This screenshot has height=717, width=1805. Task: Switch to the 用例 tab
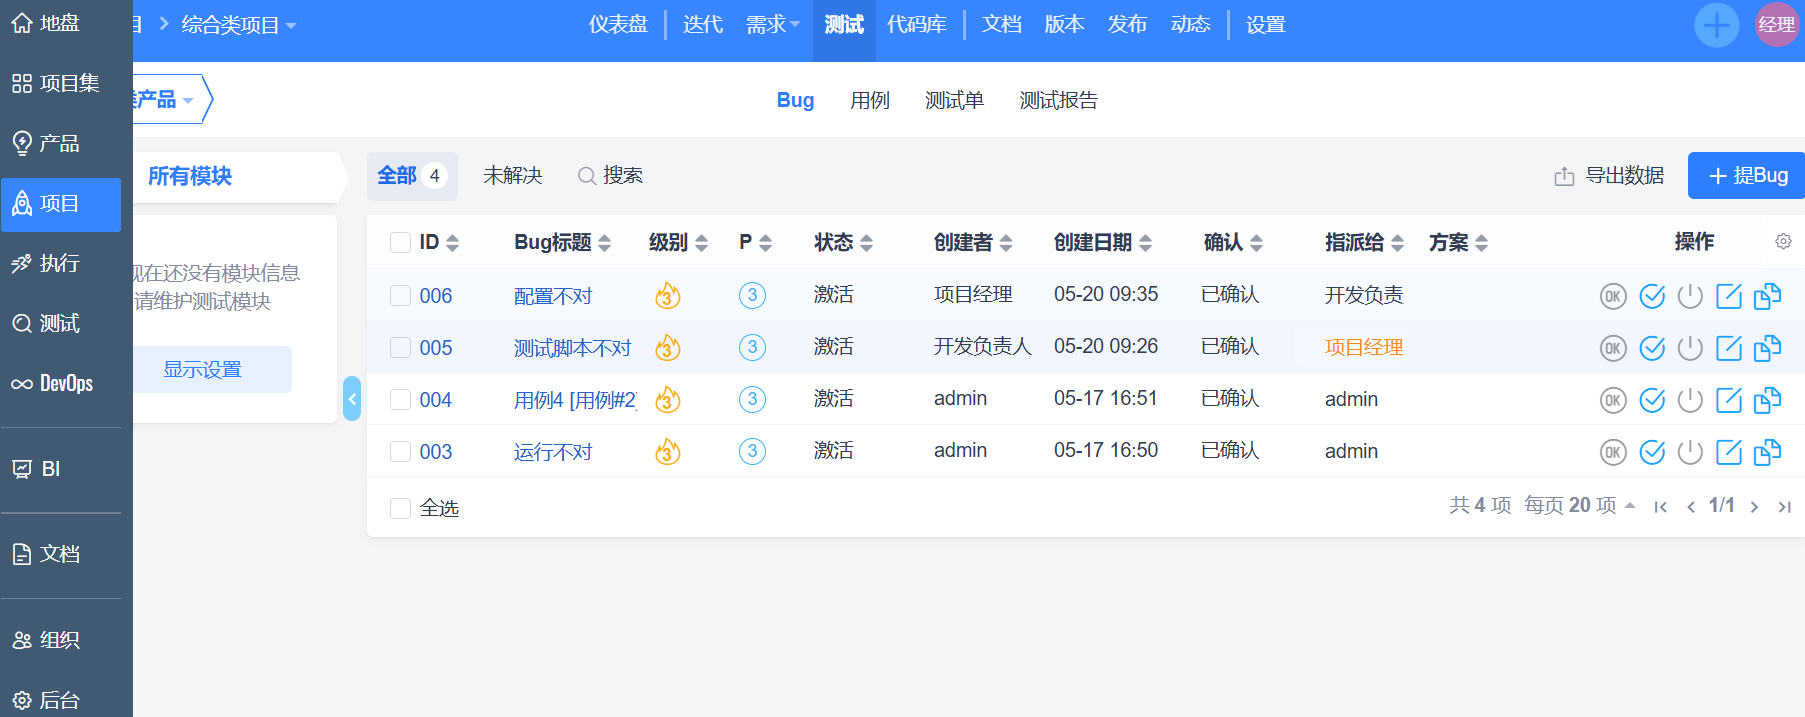point(869,101)
